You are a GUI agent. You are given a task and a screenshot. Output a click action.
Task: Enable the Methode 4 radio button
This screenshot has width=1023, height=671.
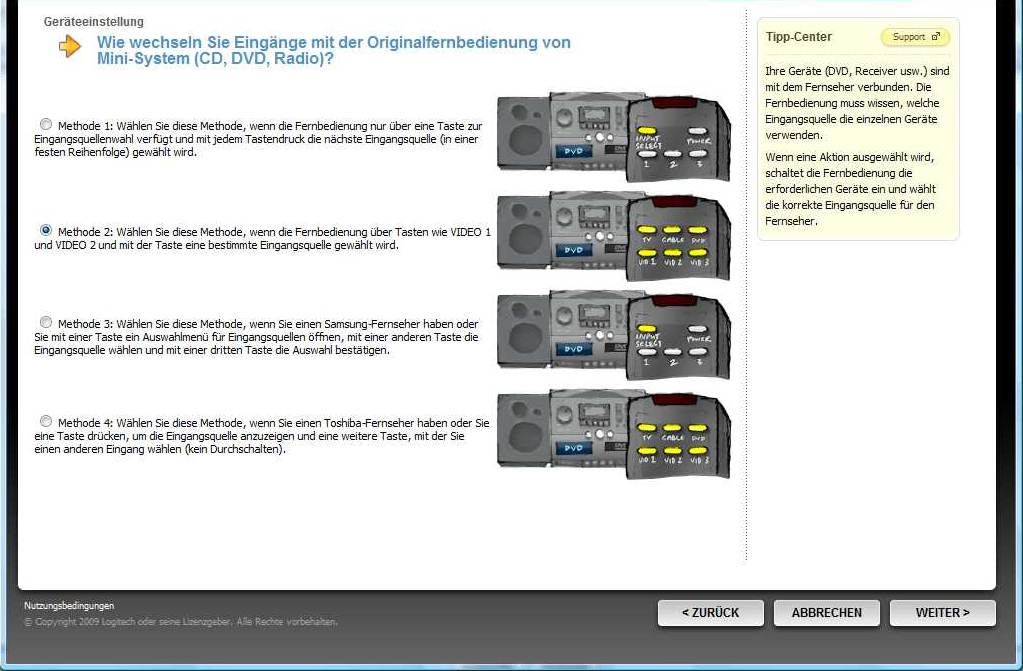pyautogui.click(x=46, y=421)
